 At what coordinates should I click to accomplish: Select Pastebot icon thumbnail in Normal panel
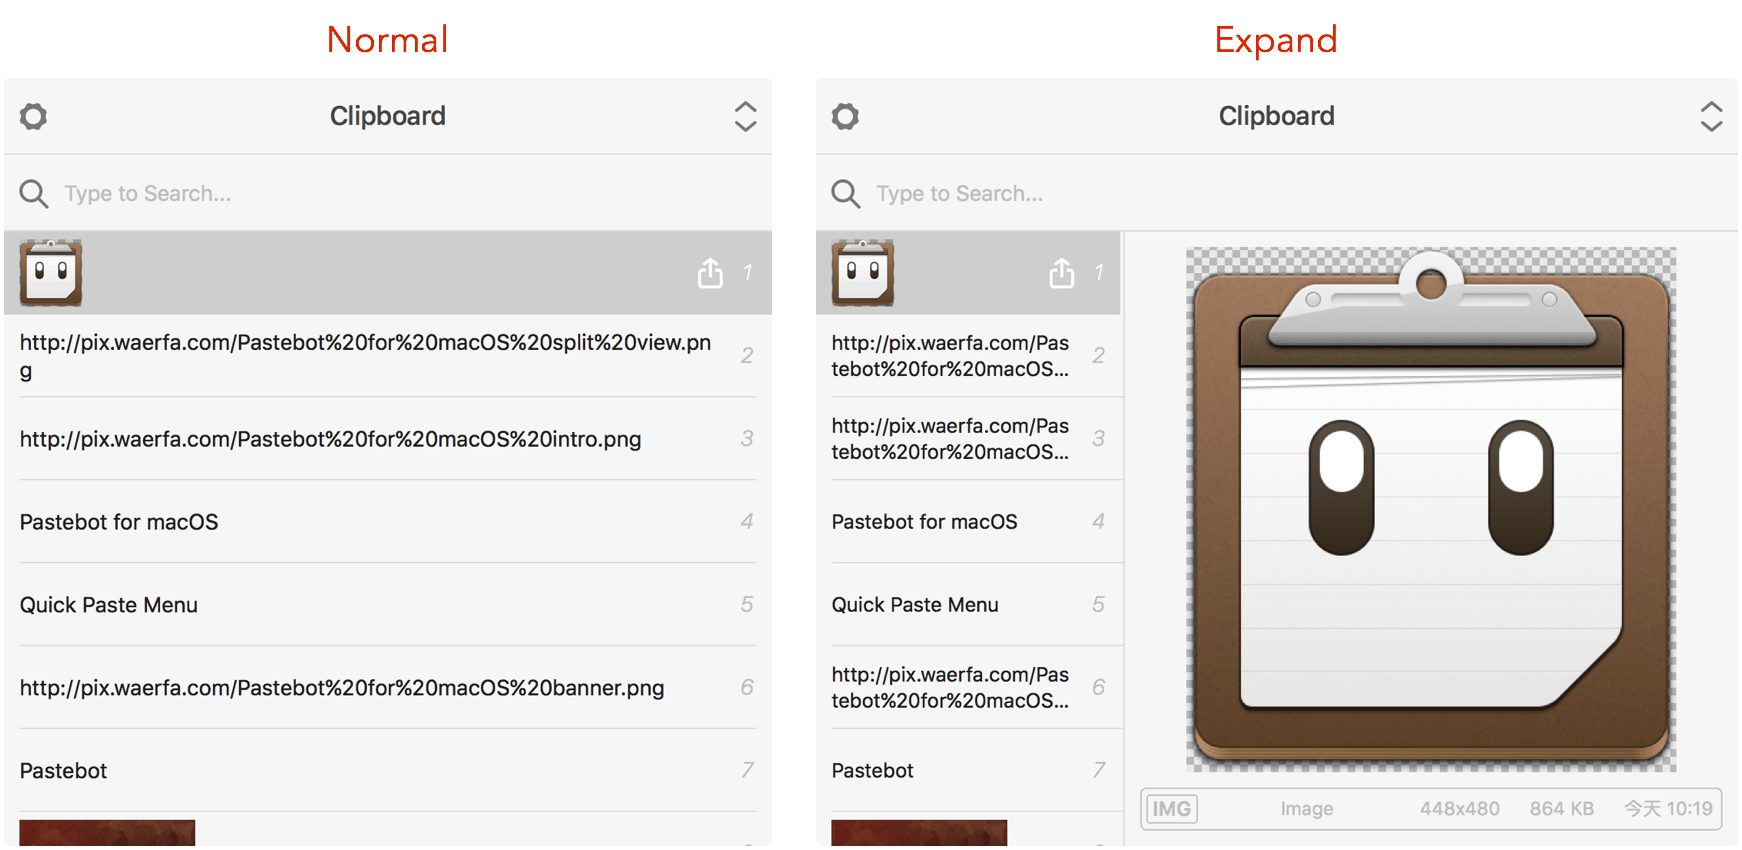point(51,273)
